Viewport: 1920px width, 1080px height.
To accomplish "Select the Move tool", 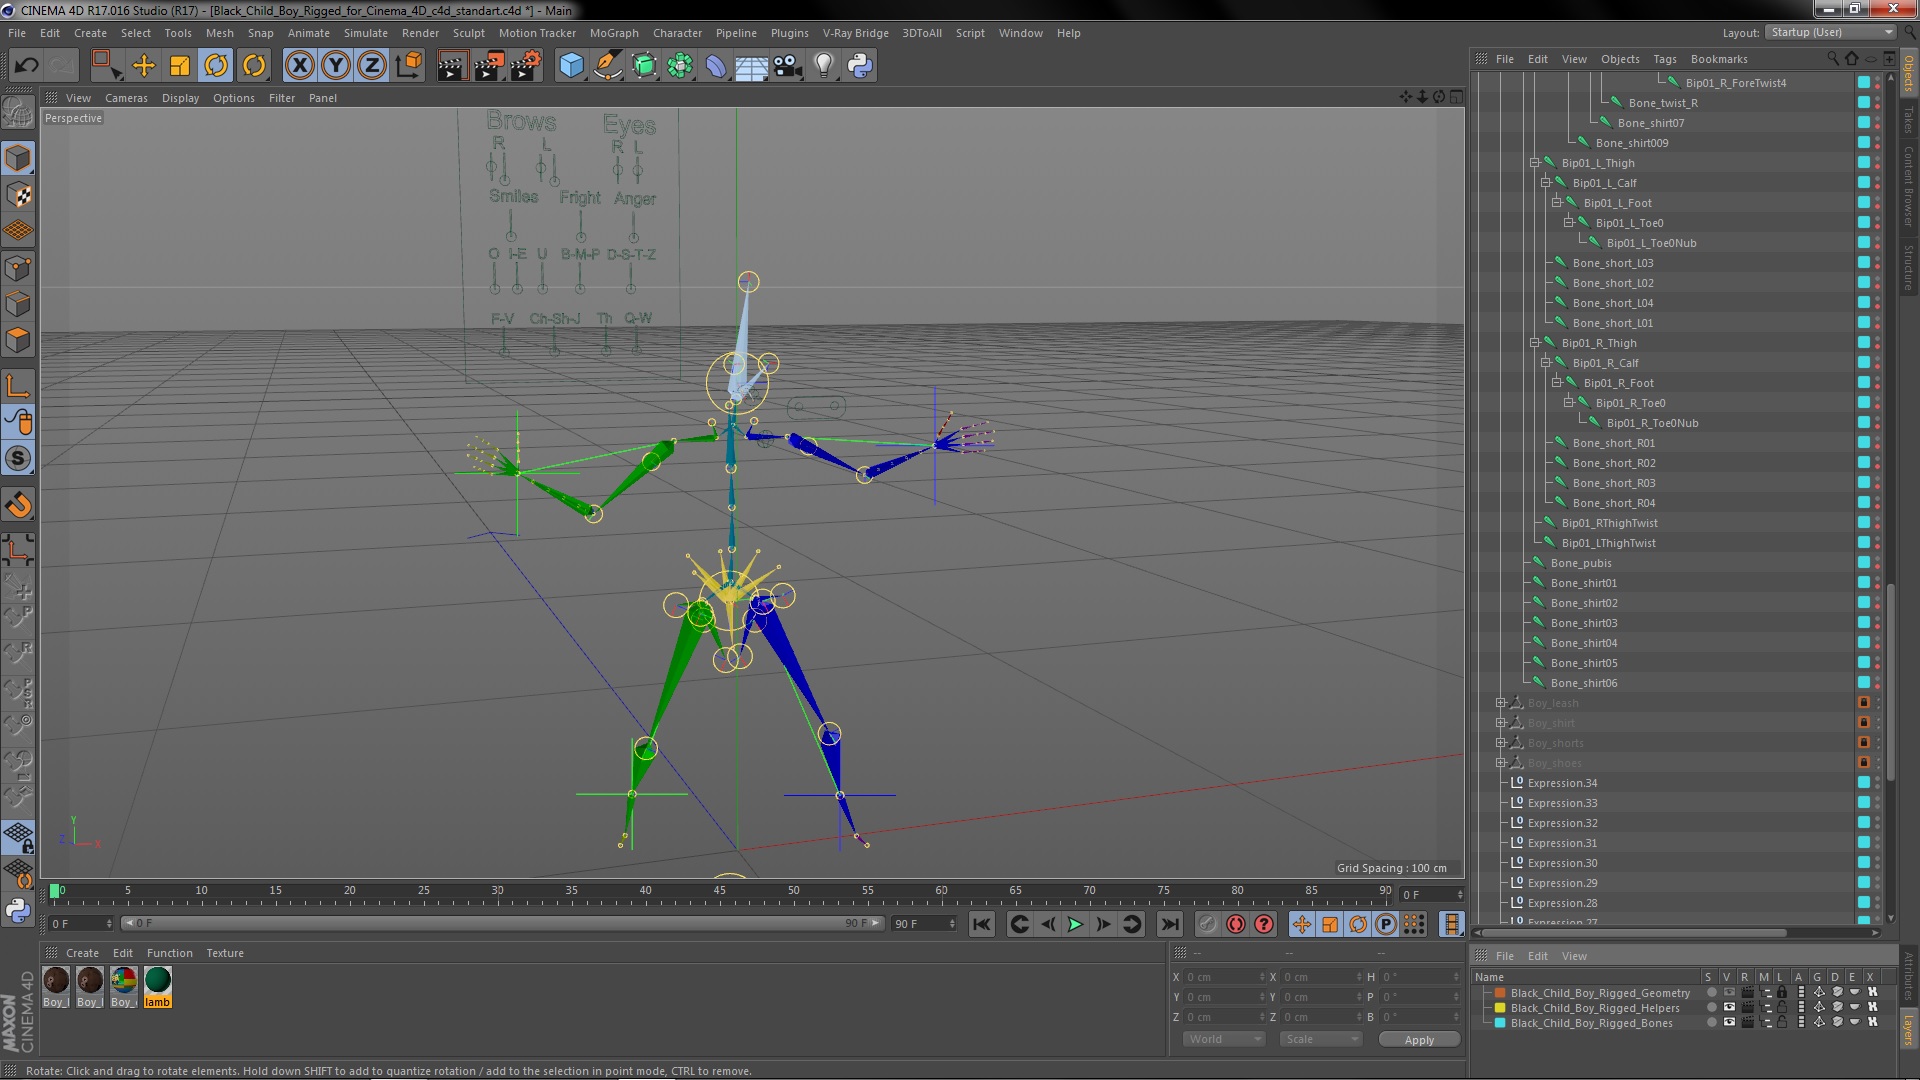I will click(144, 66).
